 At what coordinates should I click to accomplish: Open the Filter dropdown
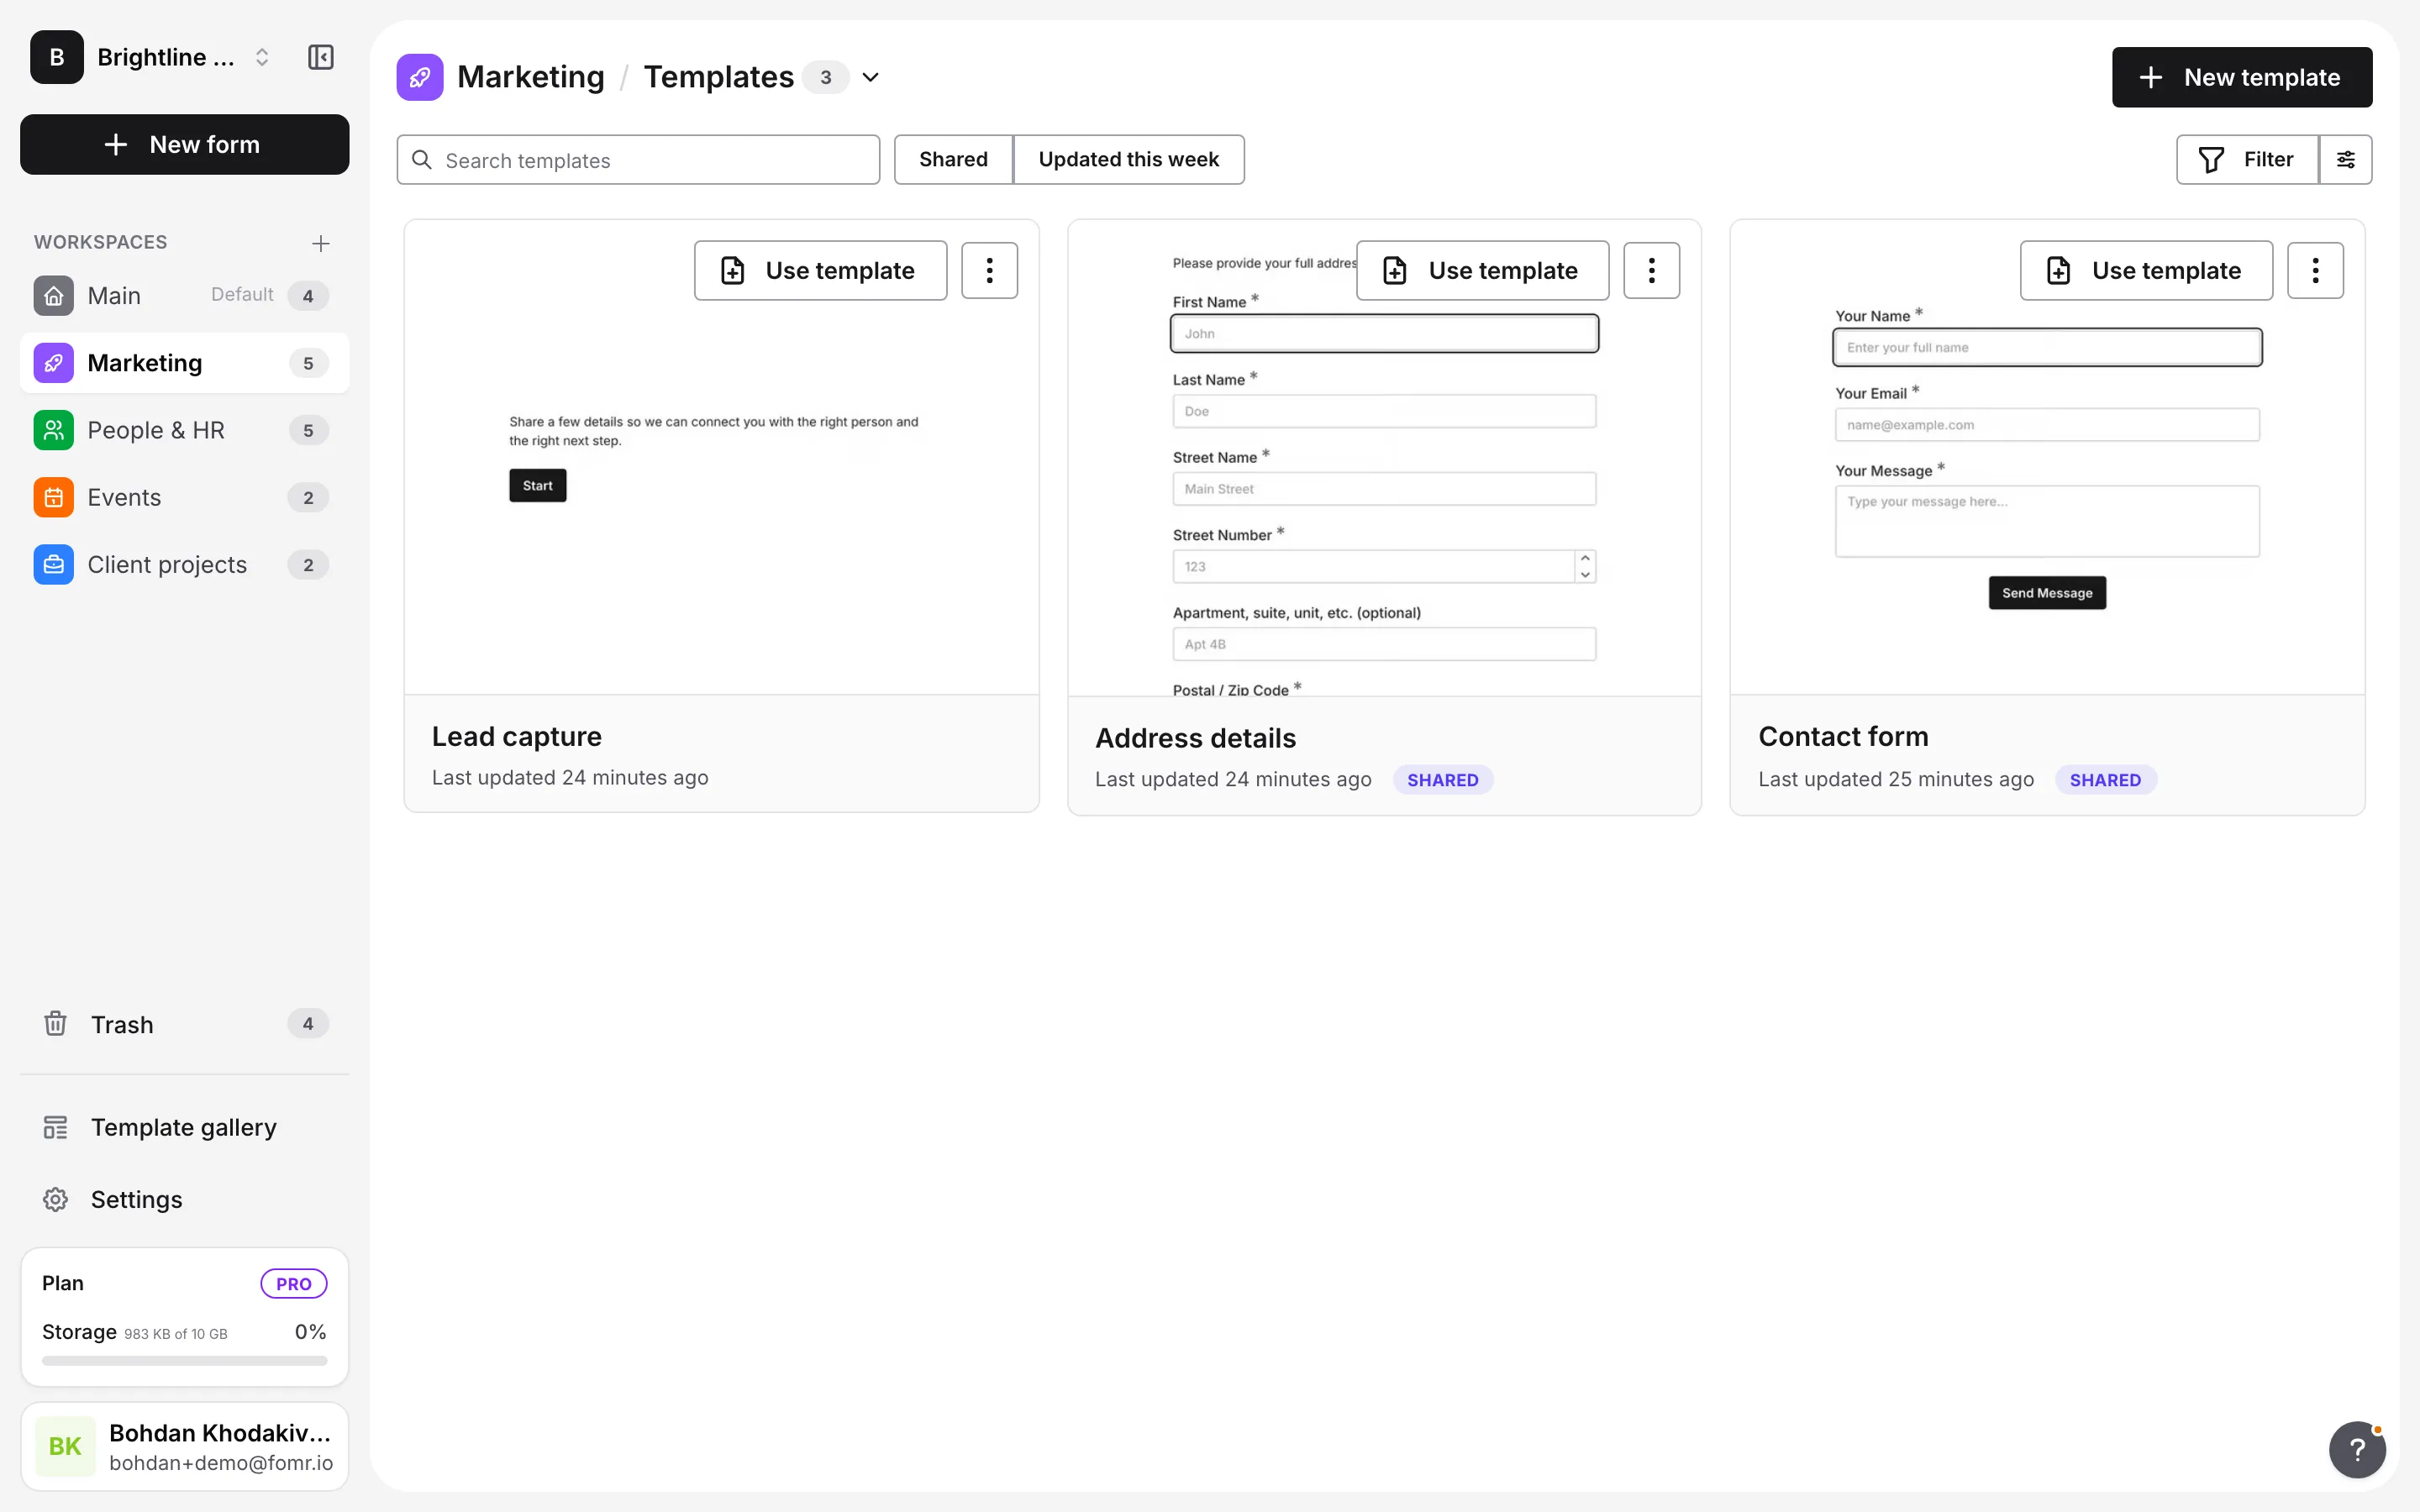coord(2247,159)
